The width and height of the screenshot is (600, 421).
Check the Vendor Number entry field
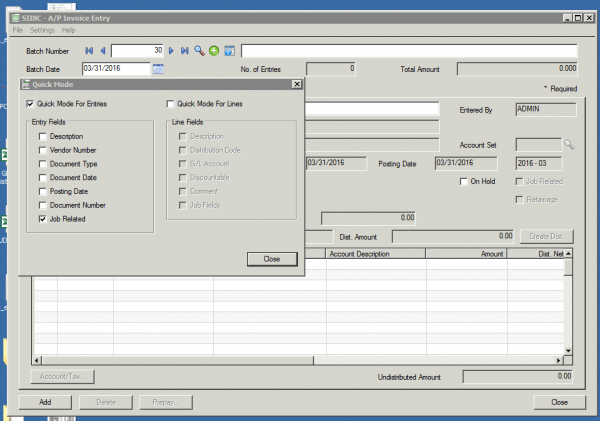(42, 149)
